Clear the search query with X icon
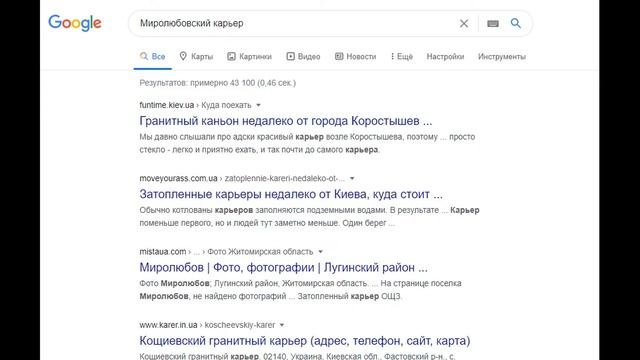The height and width of the screenshot is (360, 640). tap(464, 24)
